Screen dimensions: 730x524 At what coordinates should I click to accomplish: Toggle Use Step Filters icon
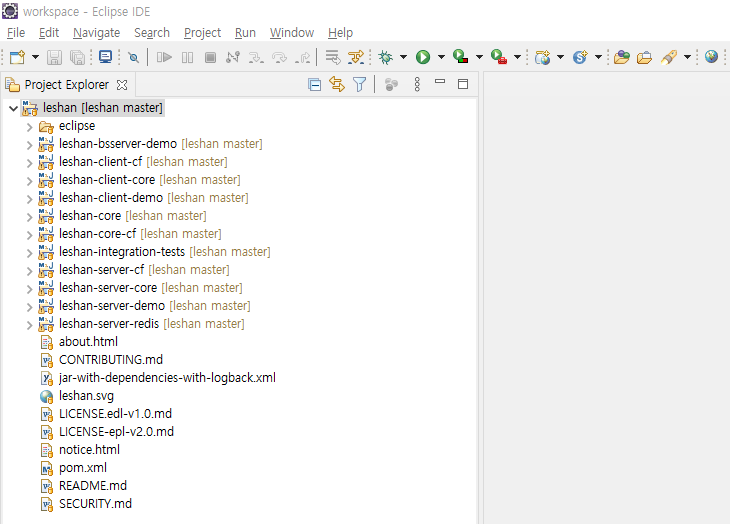tap(356, 57)
